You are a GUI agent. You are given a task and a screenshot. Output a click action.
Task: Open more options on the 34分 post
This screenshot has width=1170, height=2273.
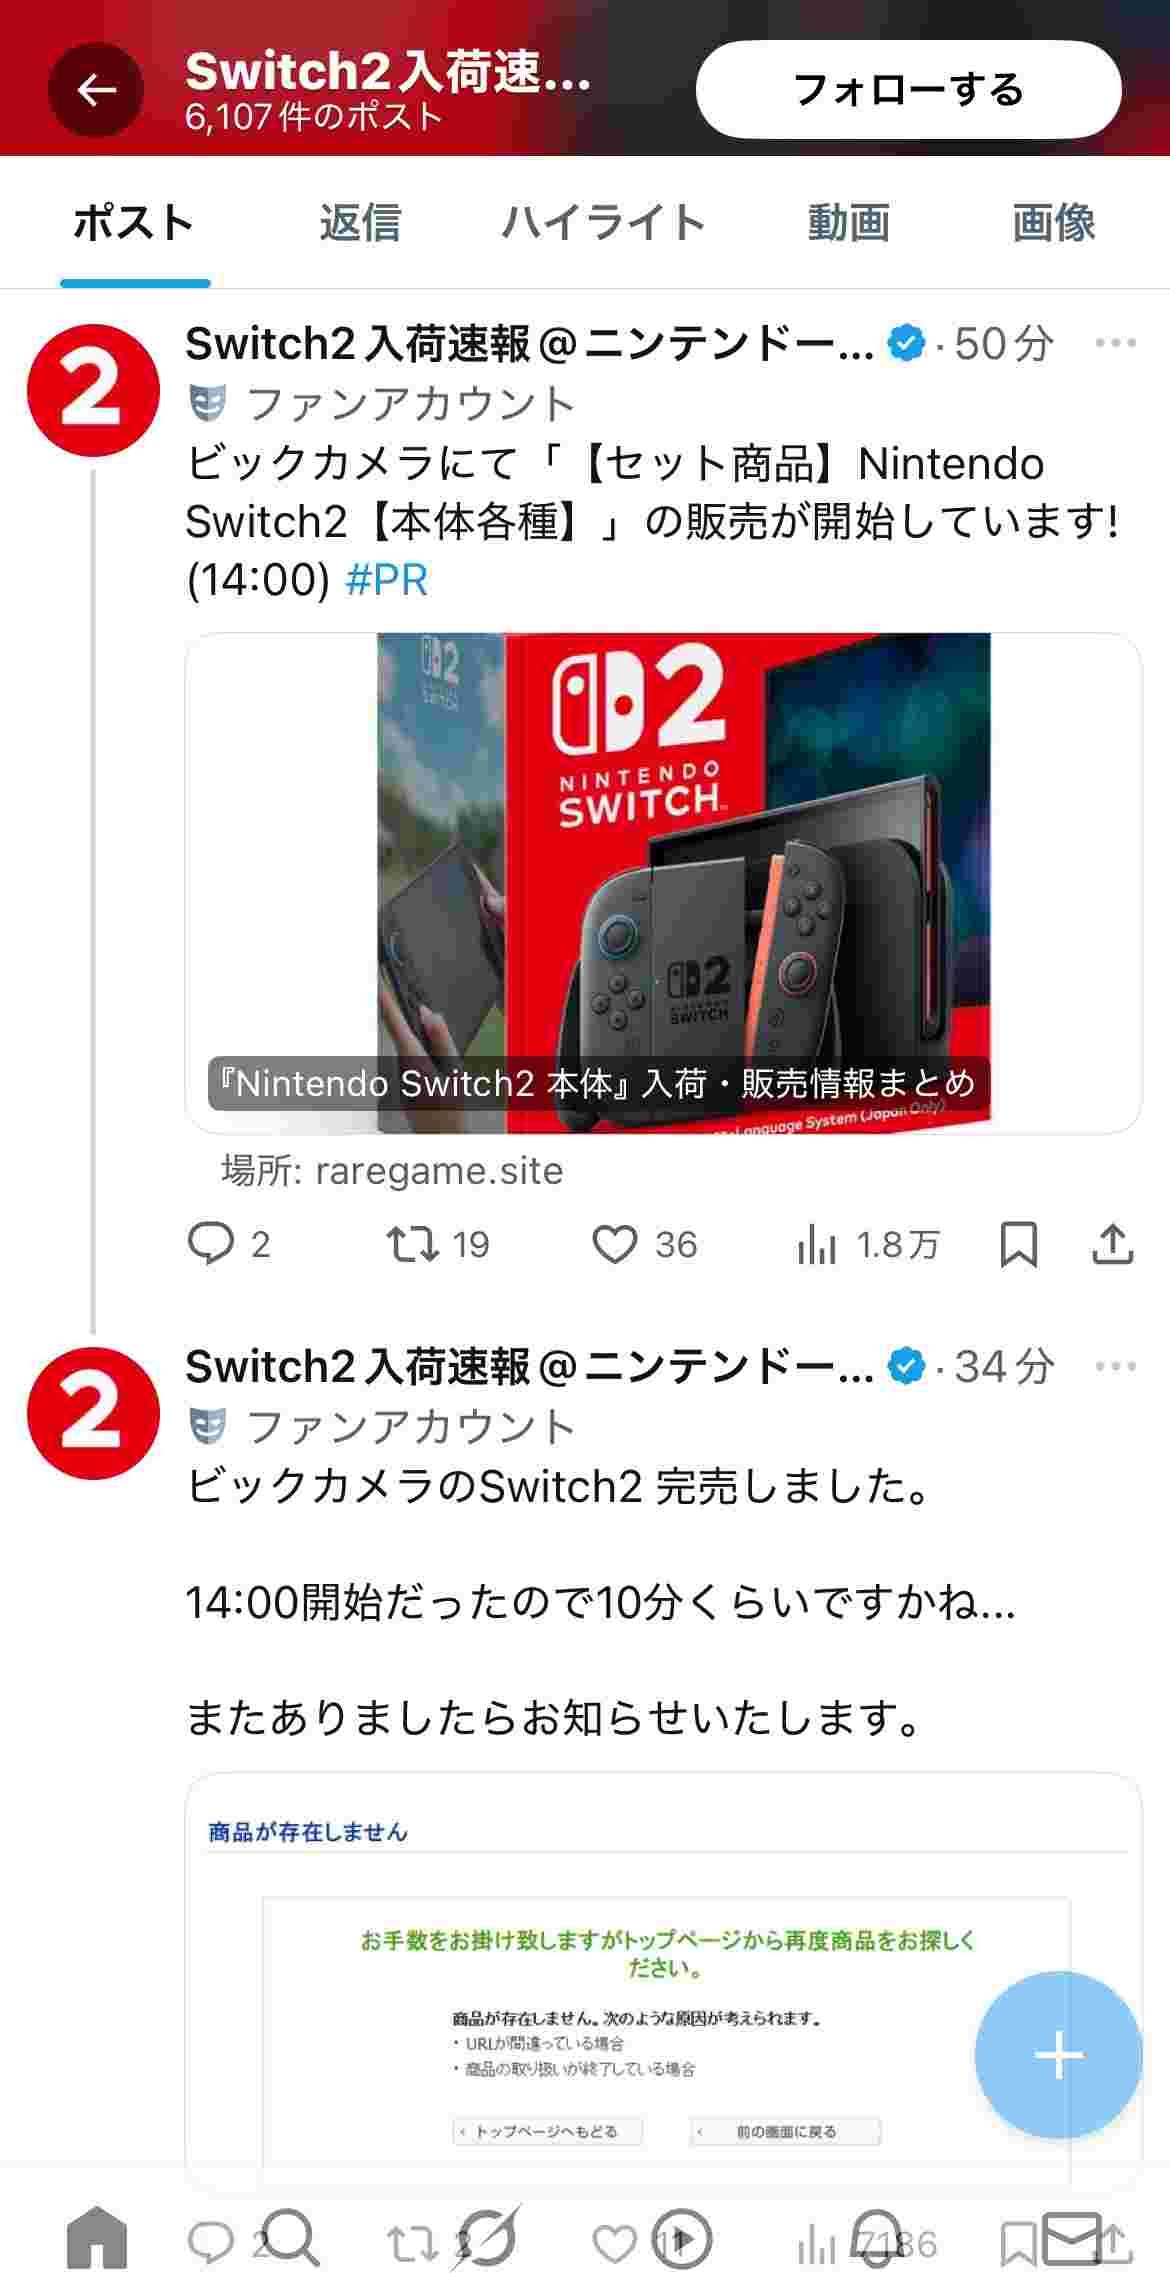(x=1115, y=1366)
